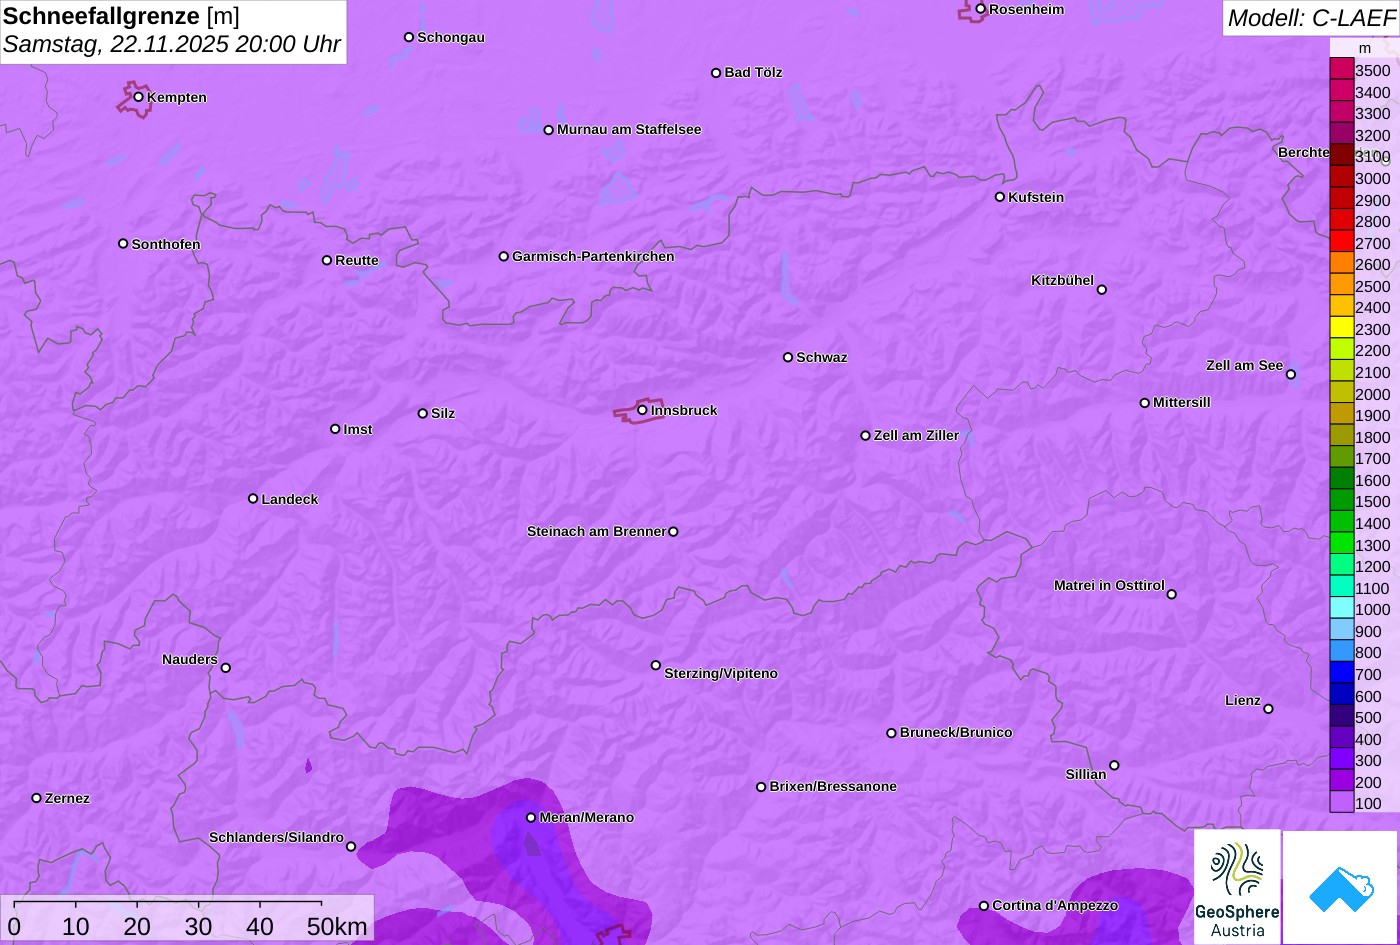Click the Reutte location dot
The width and height of the screenshot is (1400, 945).
click(326, 260)
